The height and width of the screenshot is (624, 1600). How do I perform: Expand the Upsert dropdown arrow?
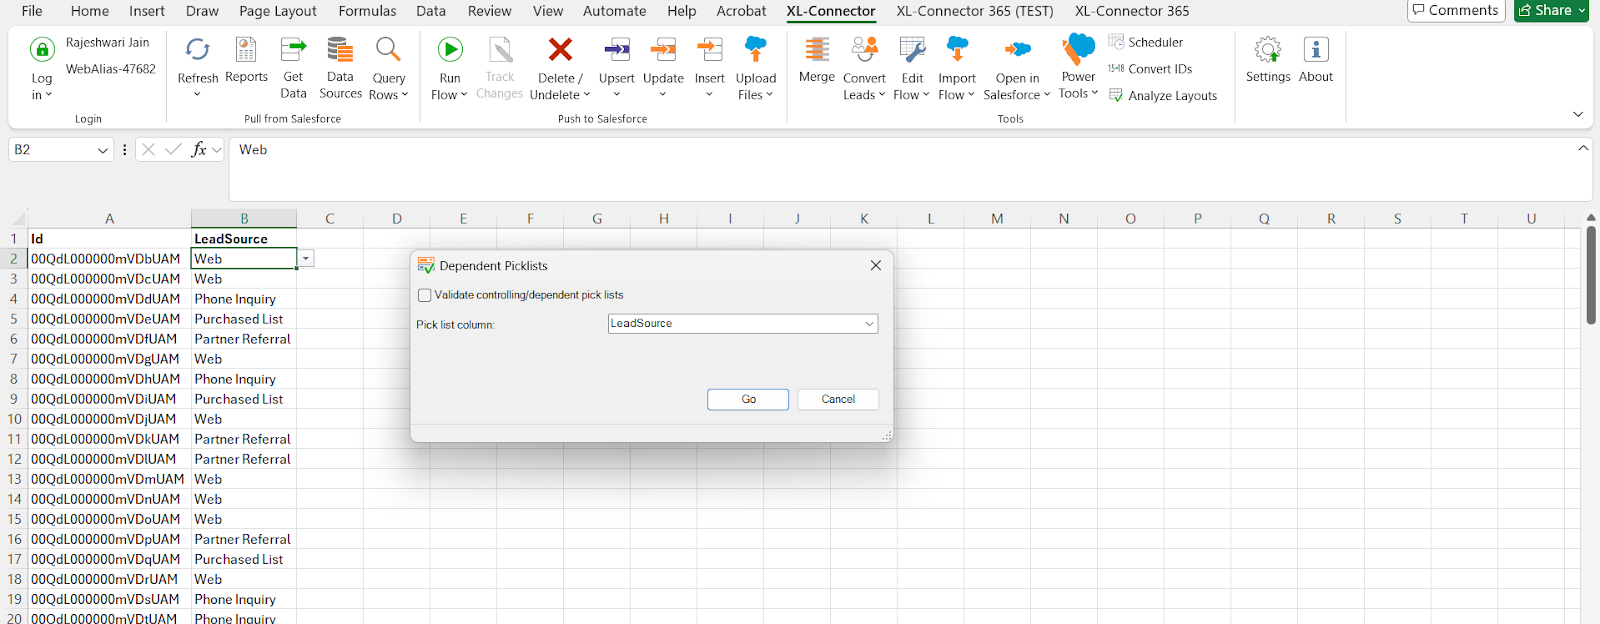click(617, 95)
